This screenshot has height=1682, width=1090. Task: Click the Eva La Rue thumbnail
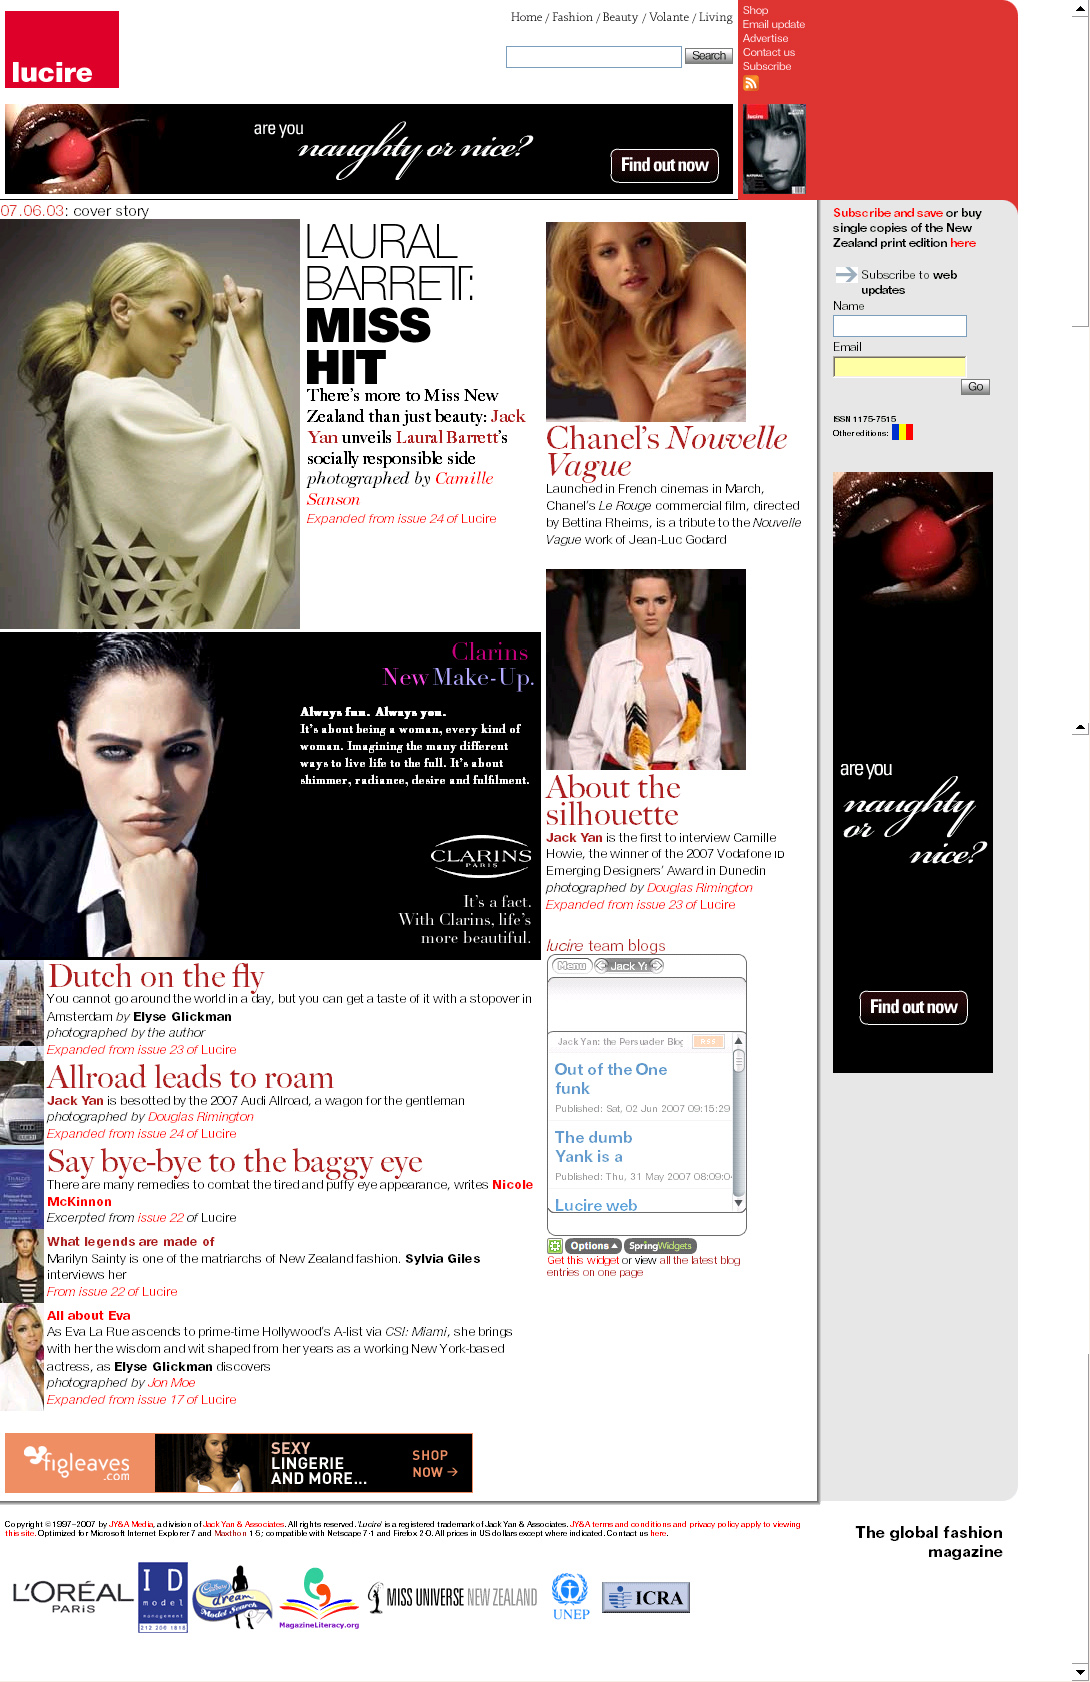21,1357
